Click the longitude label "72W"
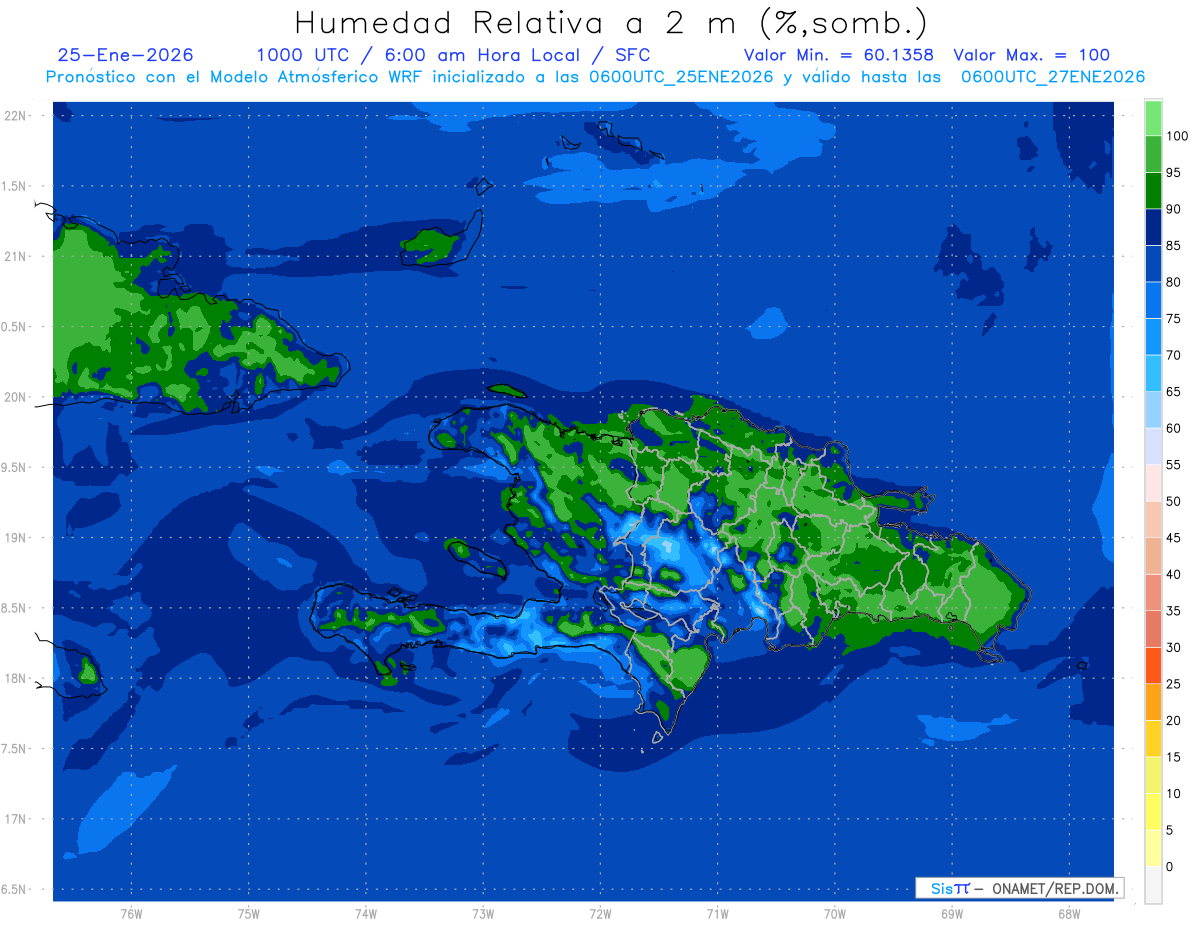The height and width of the screenshot is (927, 1200). pos(601,914)
